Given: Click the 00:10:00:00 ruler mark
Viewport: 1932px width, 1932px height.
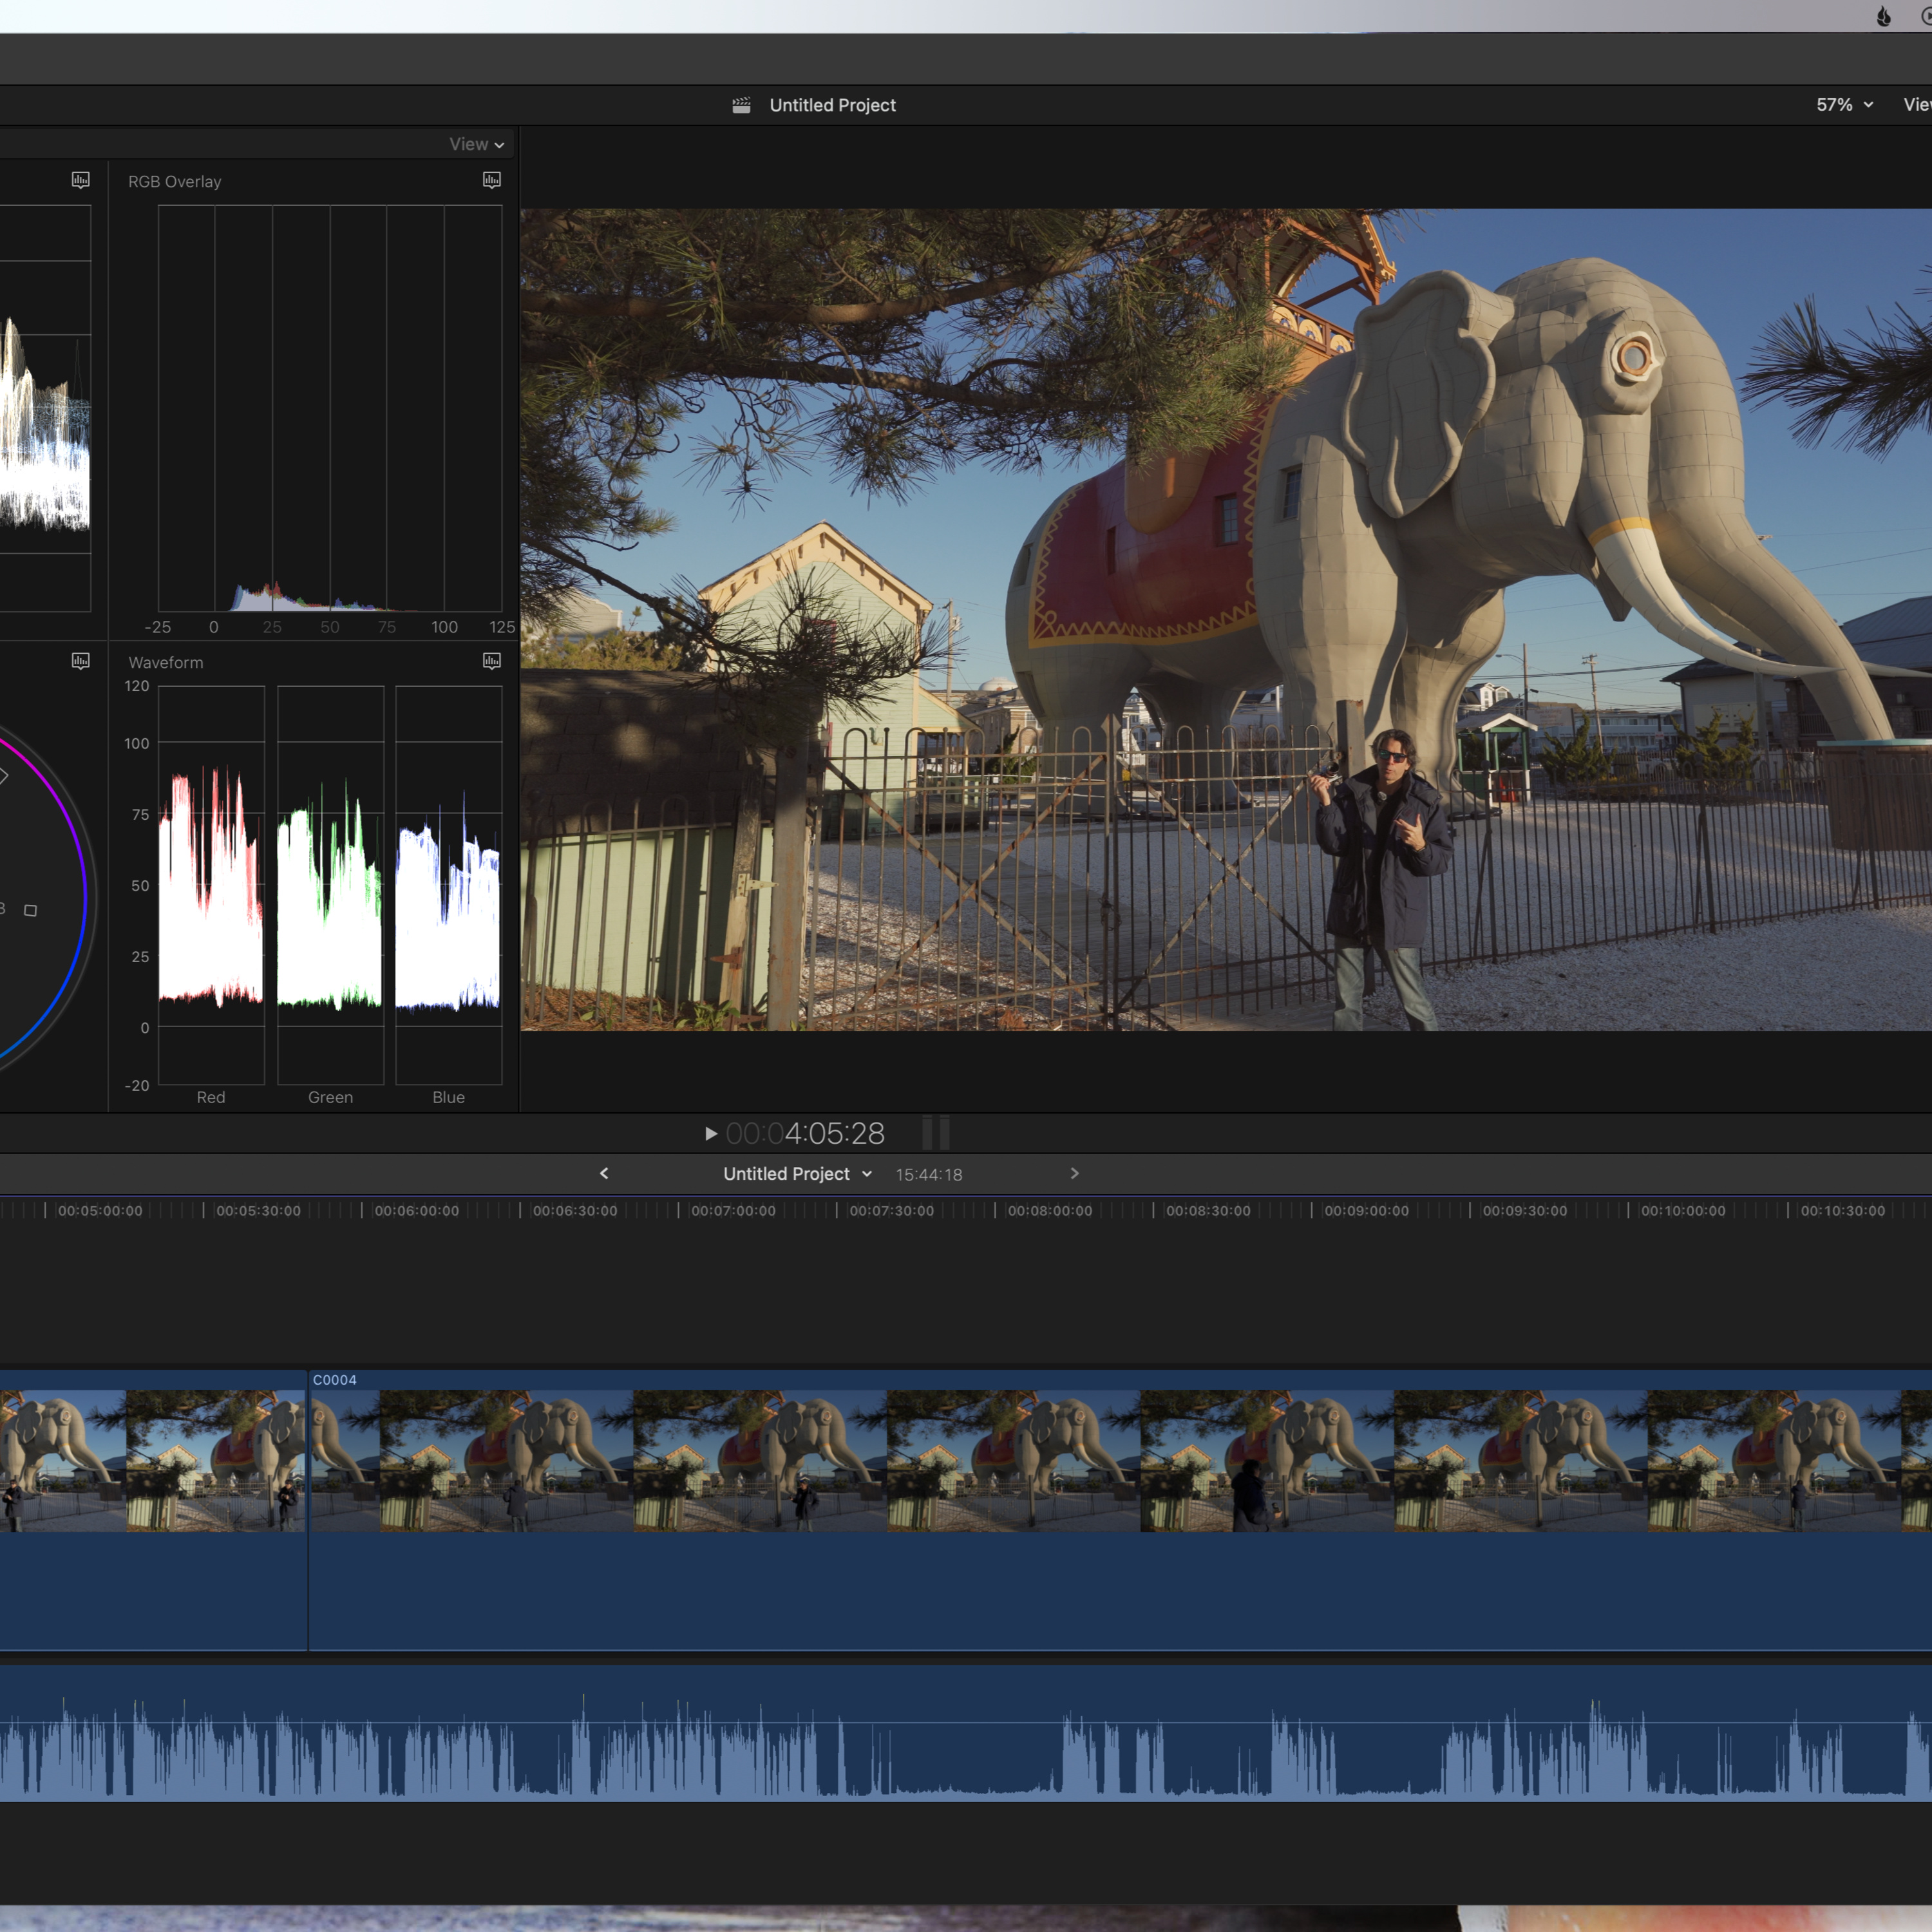Looking at the screenshot, I should pos(1683,1211).
